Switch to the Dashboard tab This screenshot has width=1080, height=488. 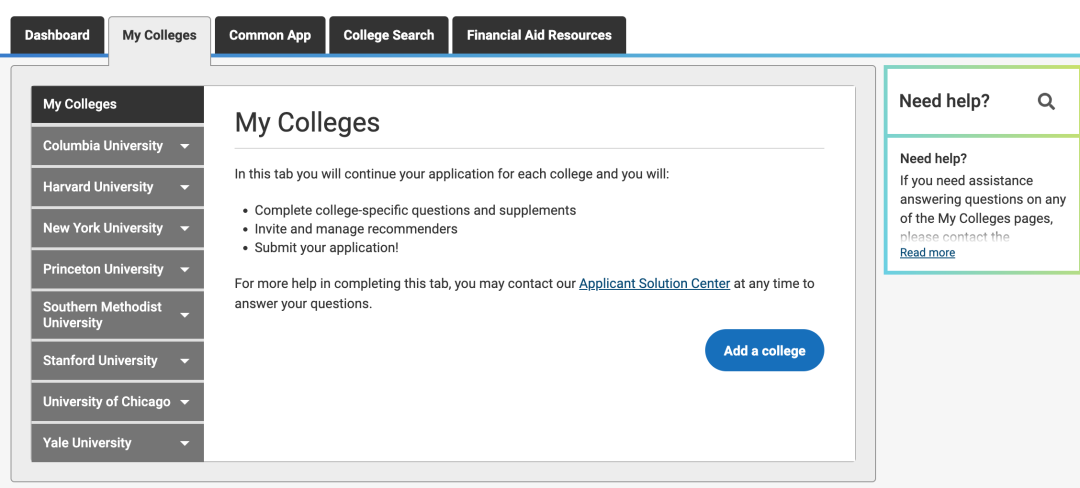tap(57, 35)
